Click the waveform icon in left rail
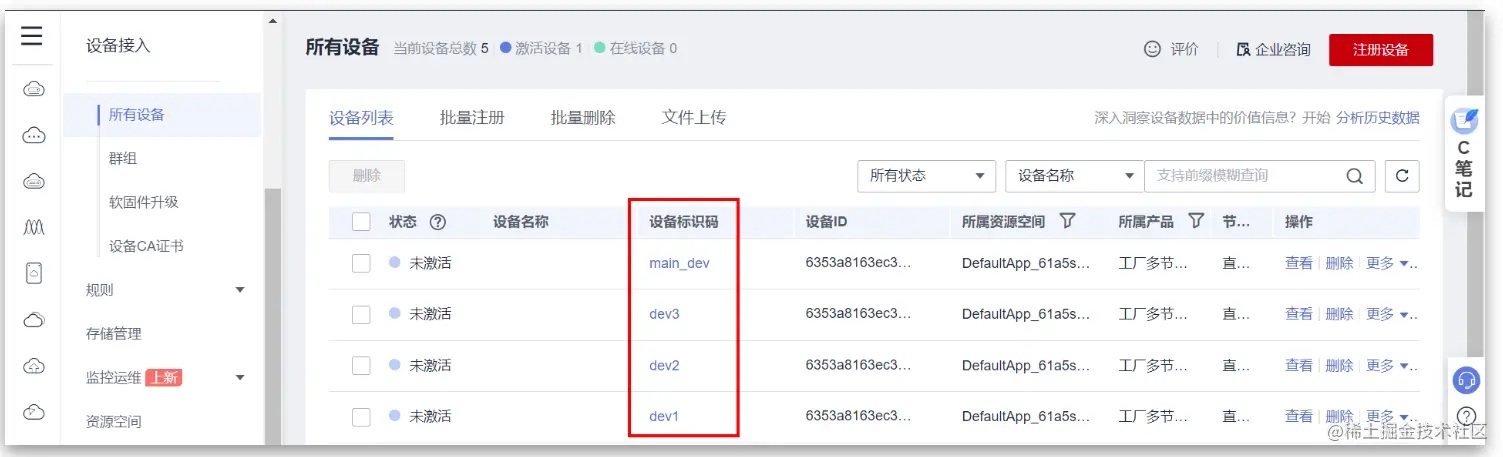 pyautogui.click(x=33, y=228)
